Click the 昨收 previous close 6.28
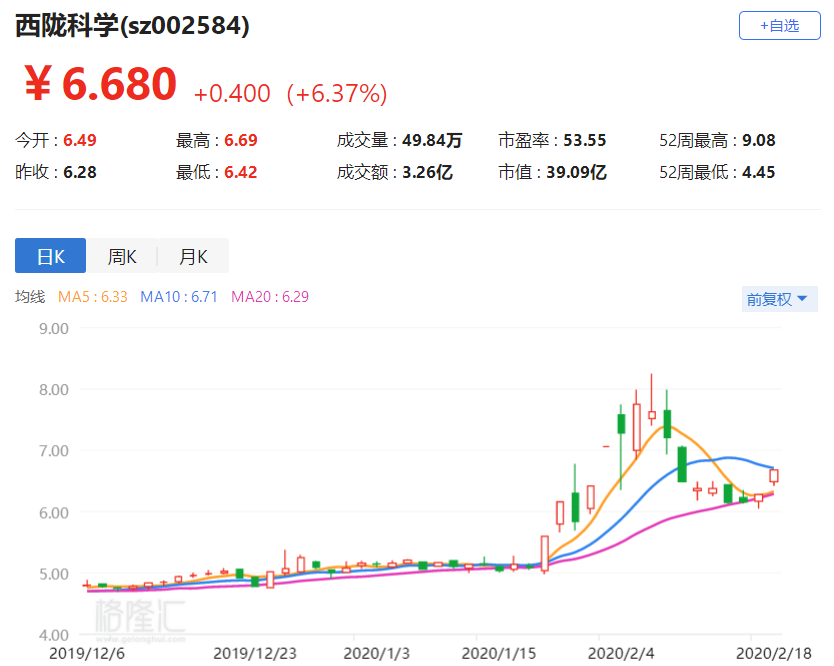The image size is (834, 666). pyautogui.click(x=80, y=172)
